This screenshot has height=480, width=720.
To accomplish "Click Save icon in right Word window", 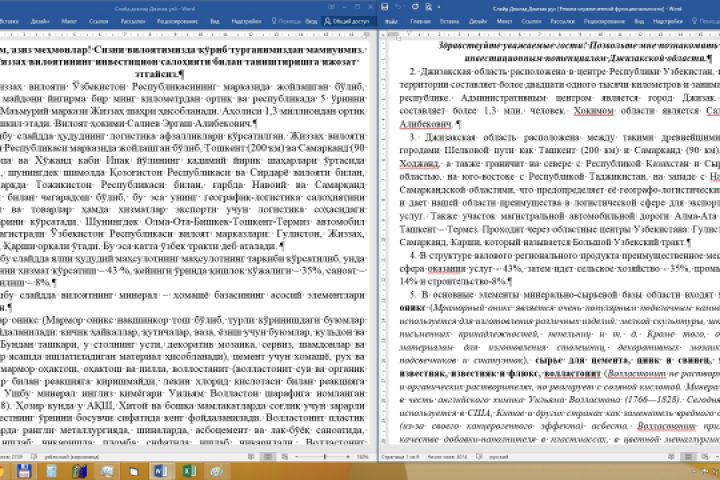I will [385, 7].
